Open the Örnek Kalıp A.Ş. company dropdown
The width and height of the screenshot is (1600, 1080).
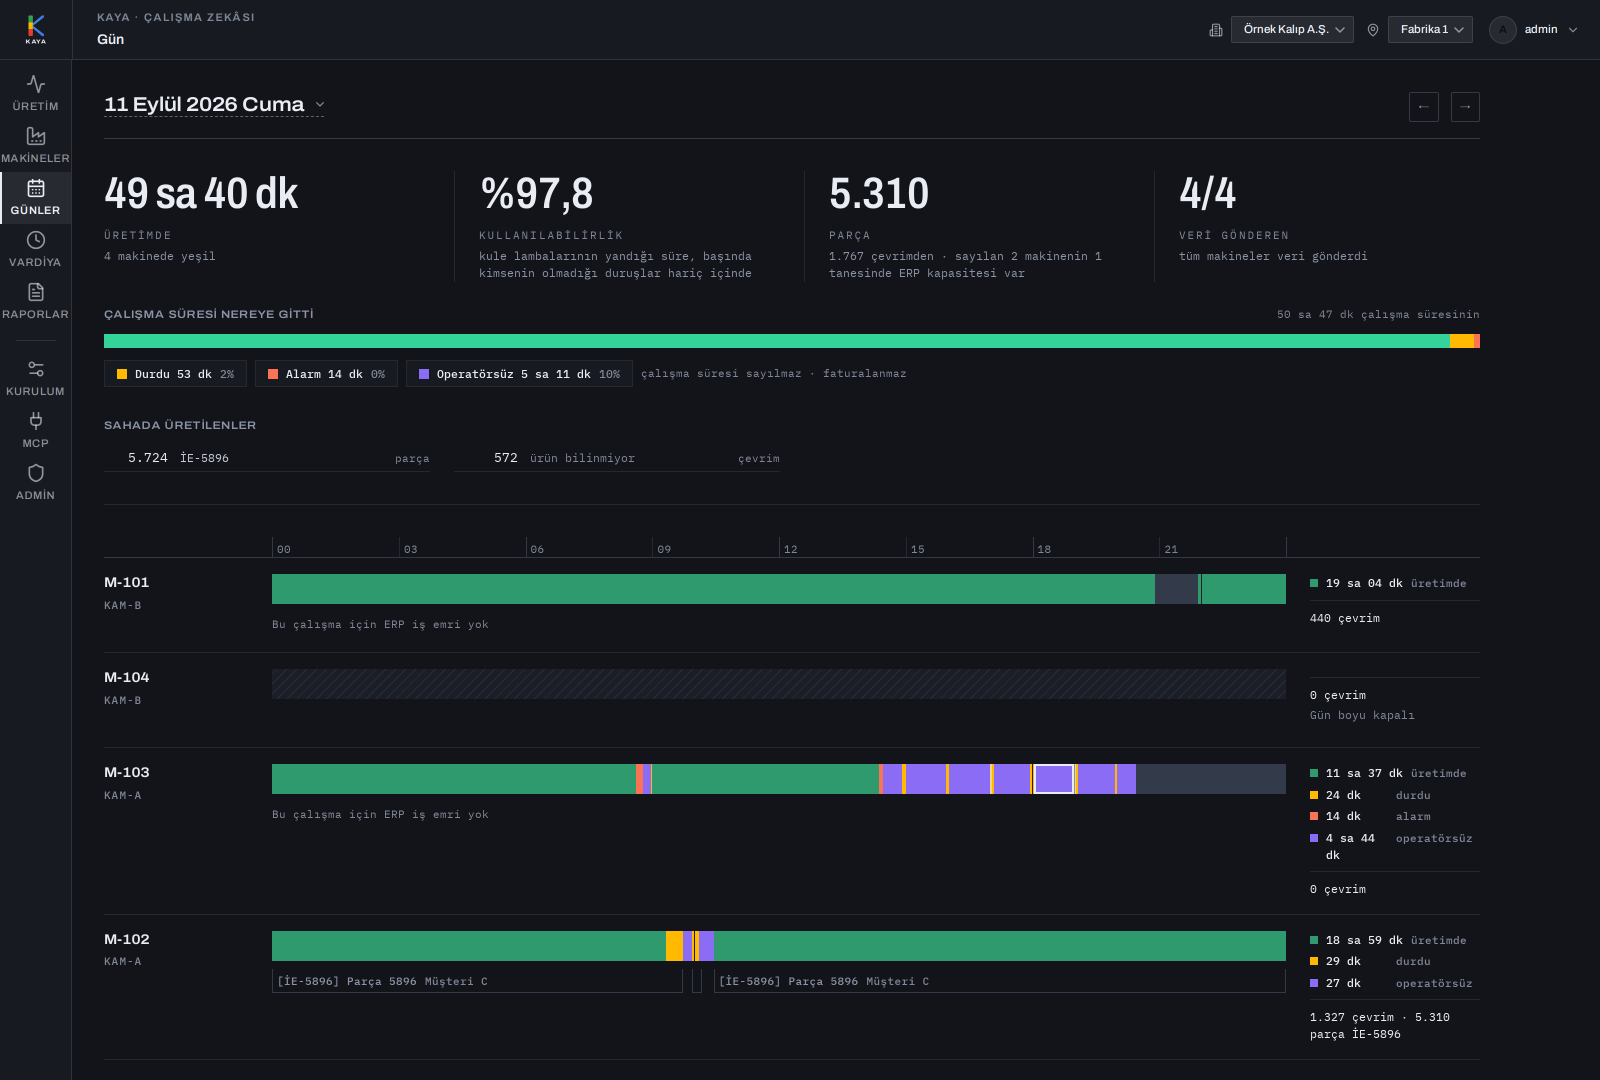coord(1292,30)
